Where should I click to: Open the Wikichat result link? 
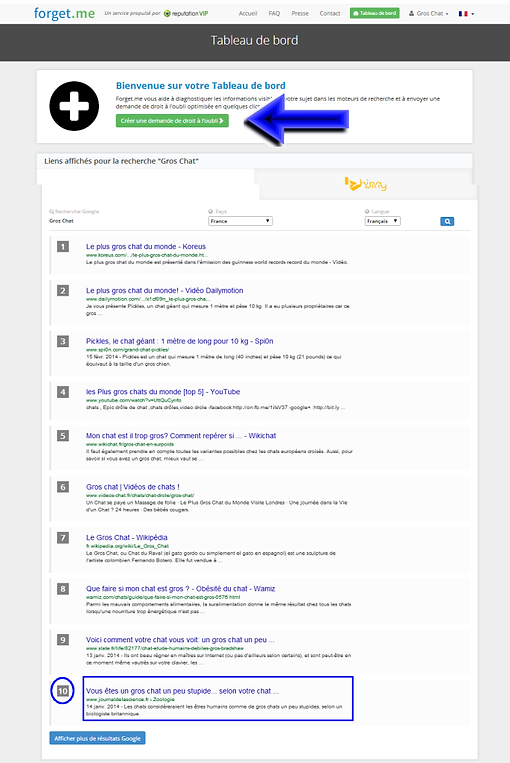(181, 436)
